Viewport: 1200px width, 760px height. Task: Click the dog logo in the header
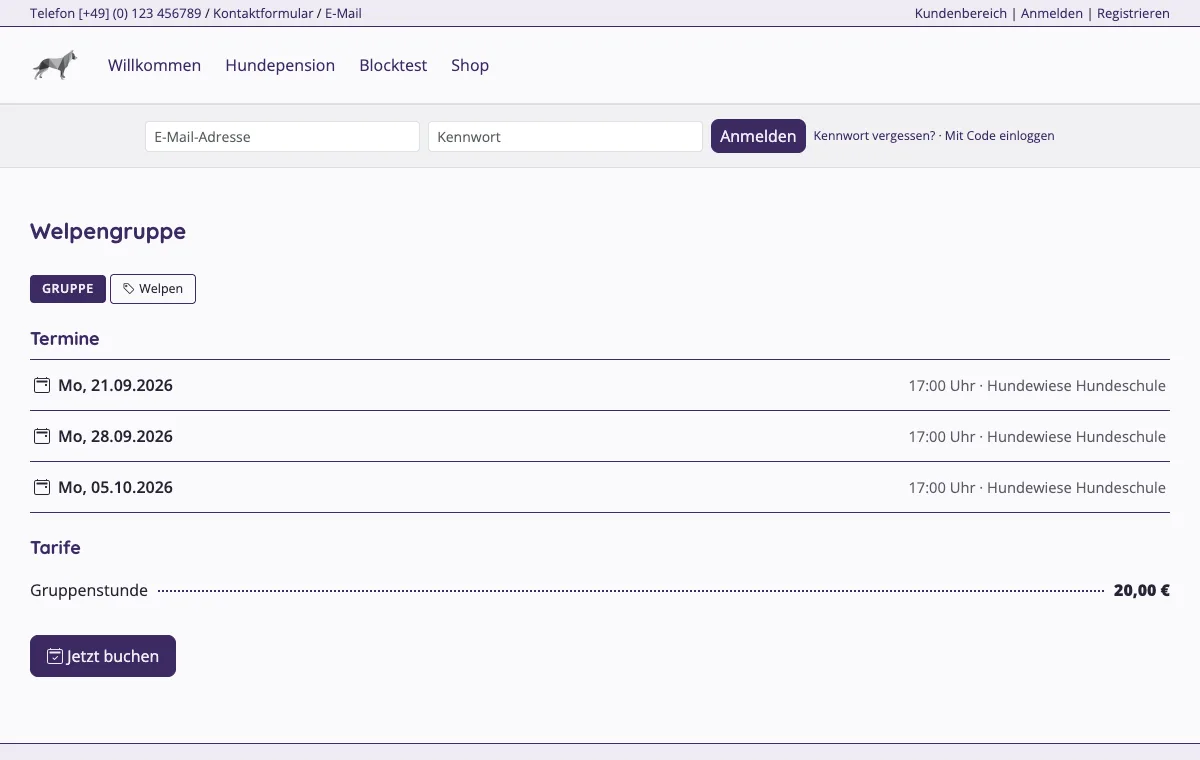click(x=55, y=65)
